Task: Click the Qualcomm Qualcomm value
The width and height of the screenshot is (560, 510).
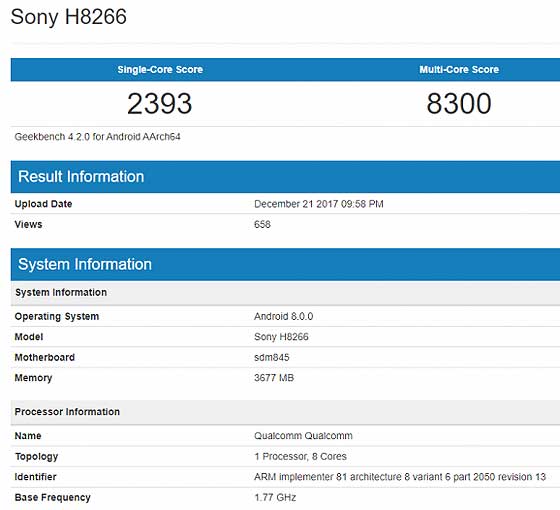Action: tap(303, 436)
